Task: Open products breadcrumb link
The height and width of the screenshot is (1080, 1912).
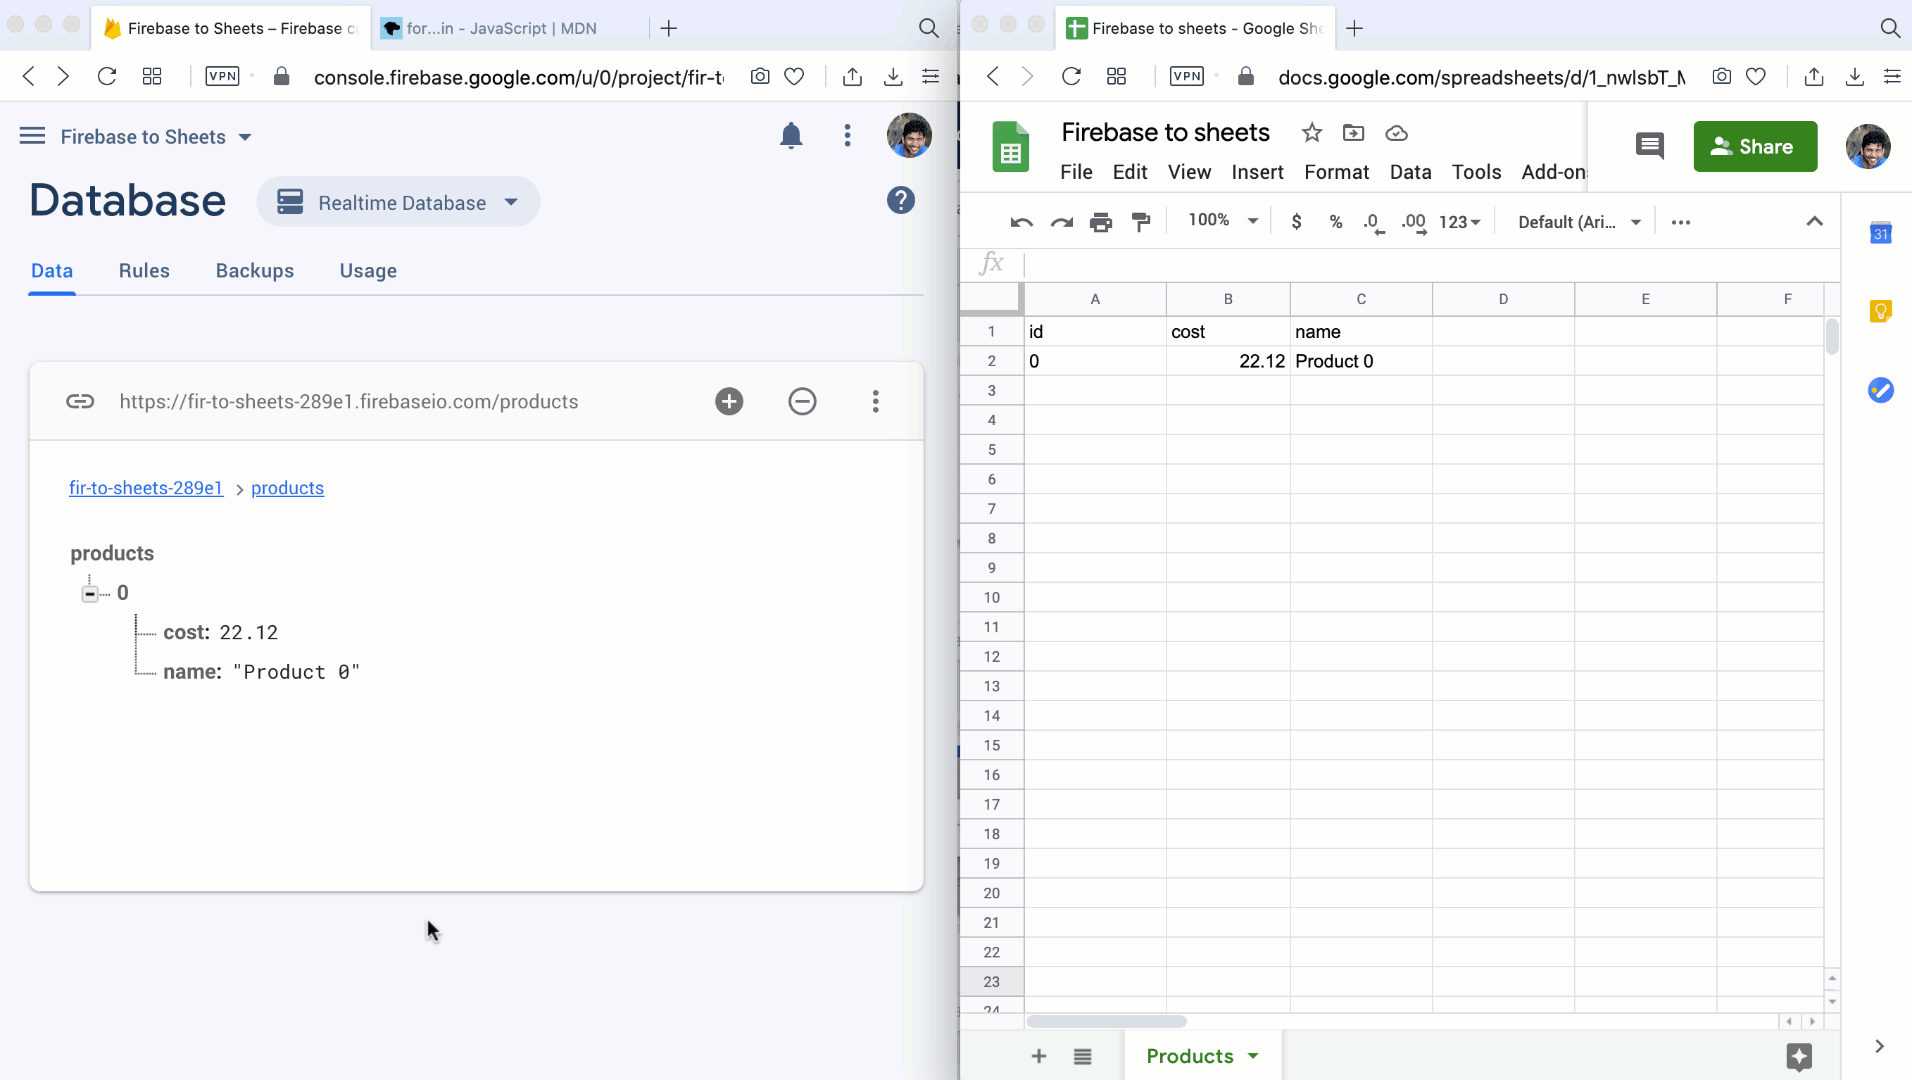Action: pyautogui.click(x=287, y=488)
